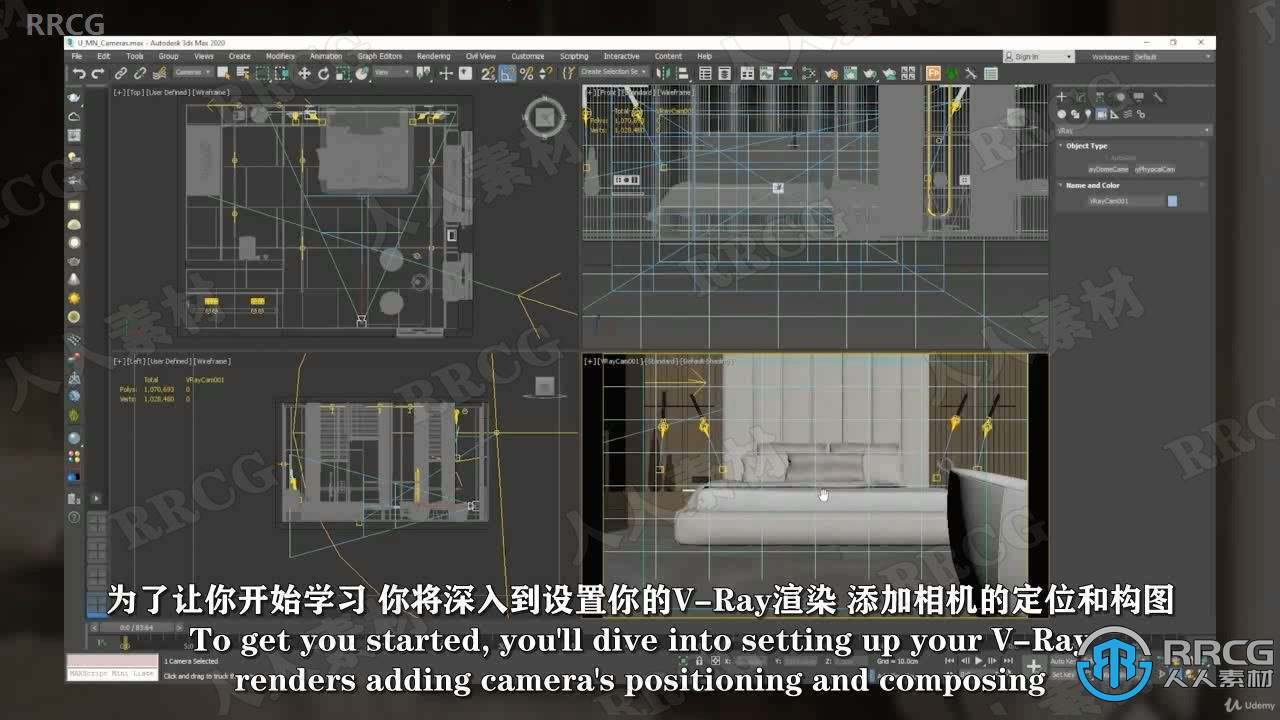Choose Rectangular Selection Region tool
This screenshot has width=1280, height=720.
(263, 73)
